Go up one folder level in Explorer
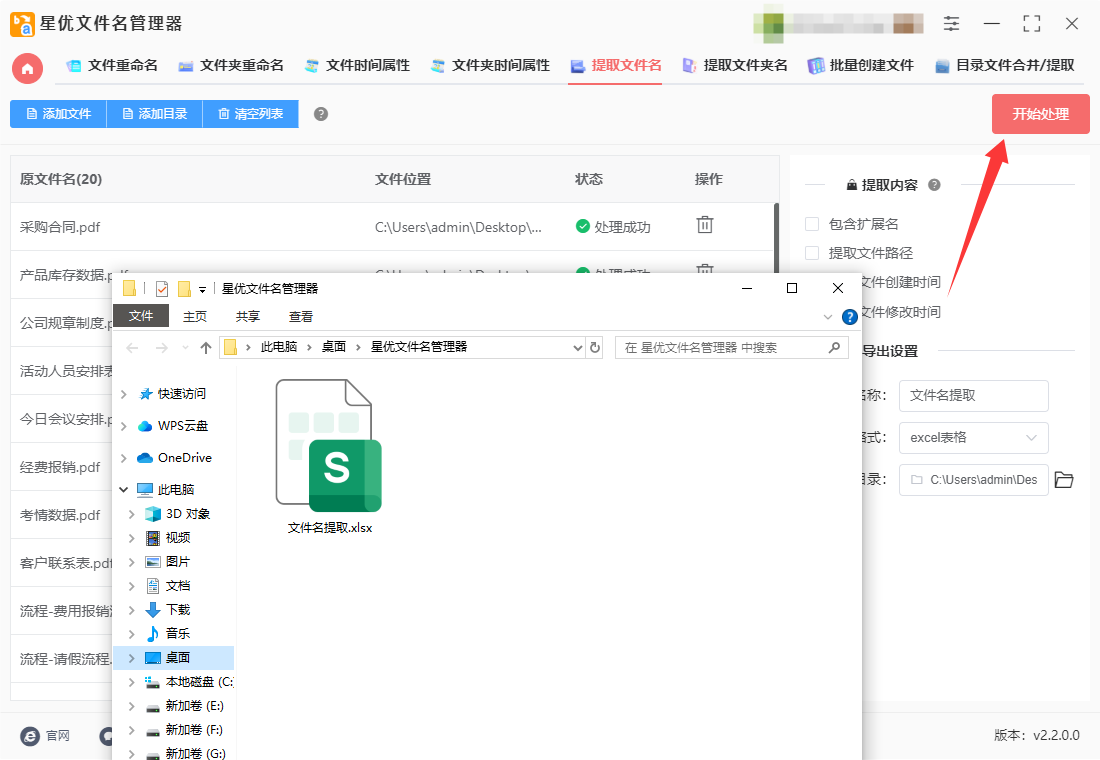Viewport: 1100px width, 760px height. pos(206,347)
